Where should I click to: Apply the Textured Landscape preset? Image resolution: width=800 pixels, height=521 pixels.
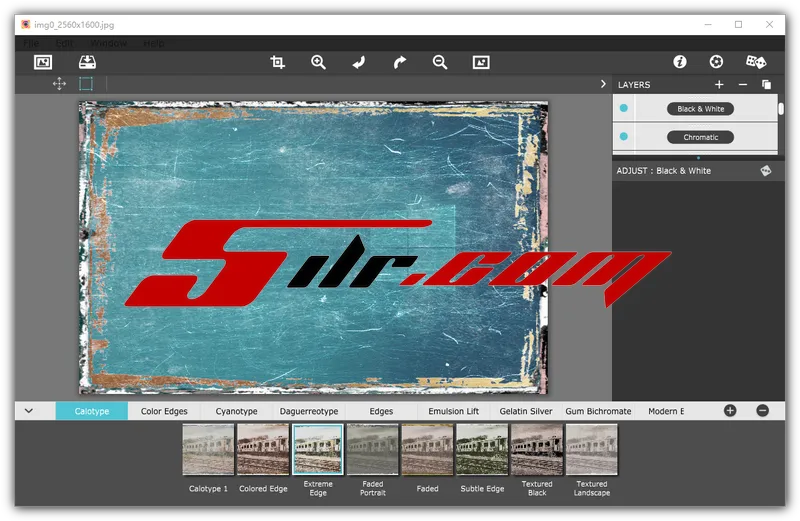coord(592,450)
